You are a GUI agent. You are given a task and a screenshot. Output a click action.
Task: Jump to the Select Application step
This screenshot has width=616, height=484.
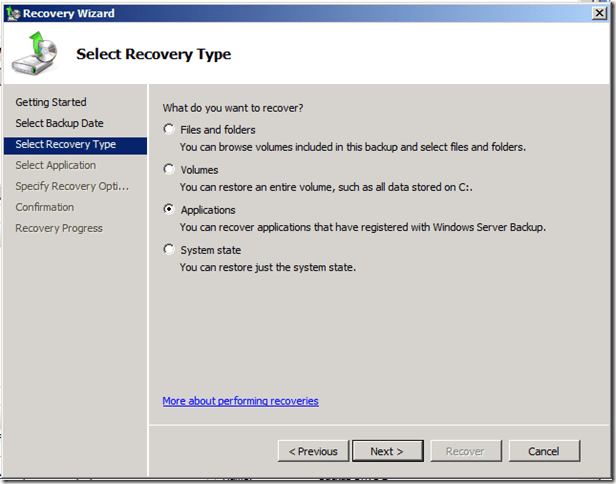[x=56, y=165]
